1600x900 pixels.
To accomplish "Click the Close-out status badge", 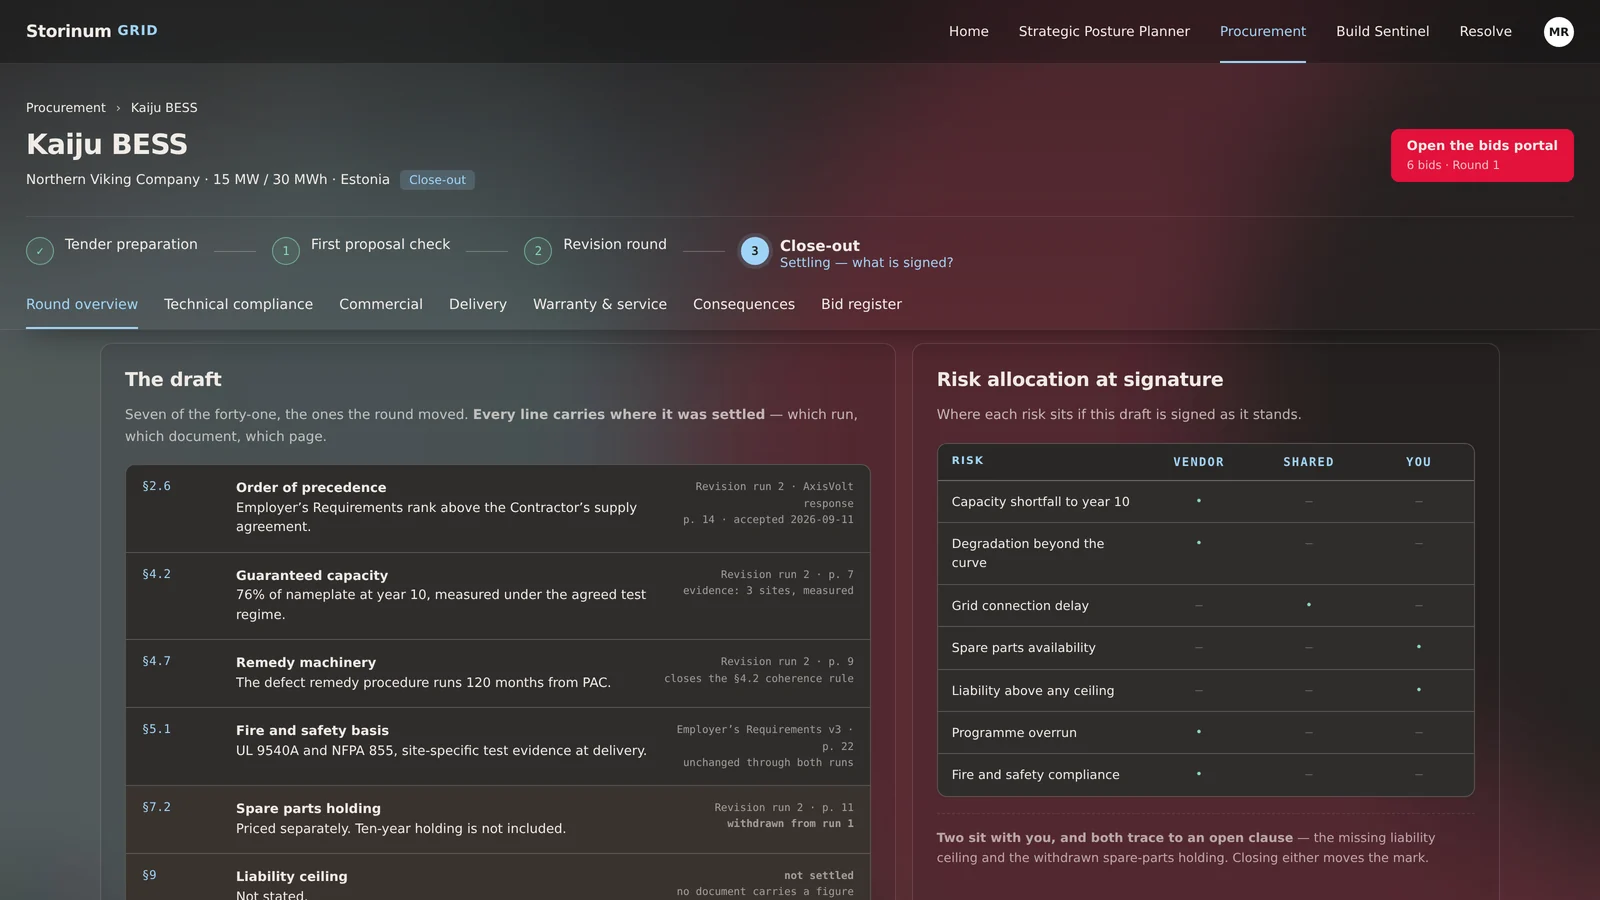I will pos(437,180).
